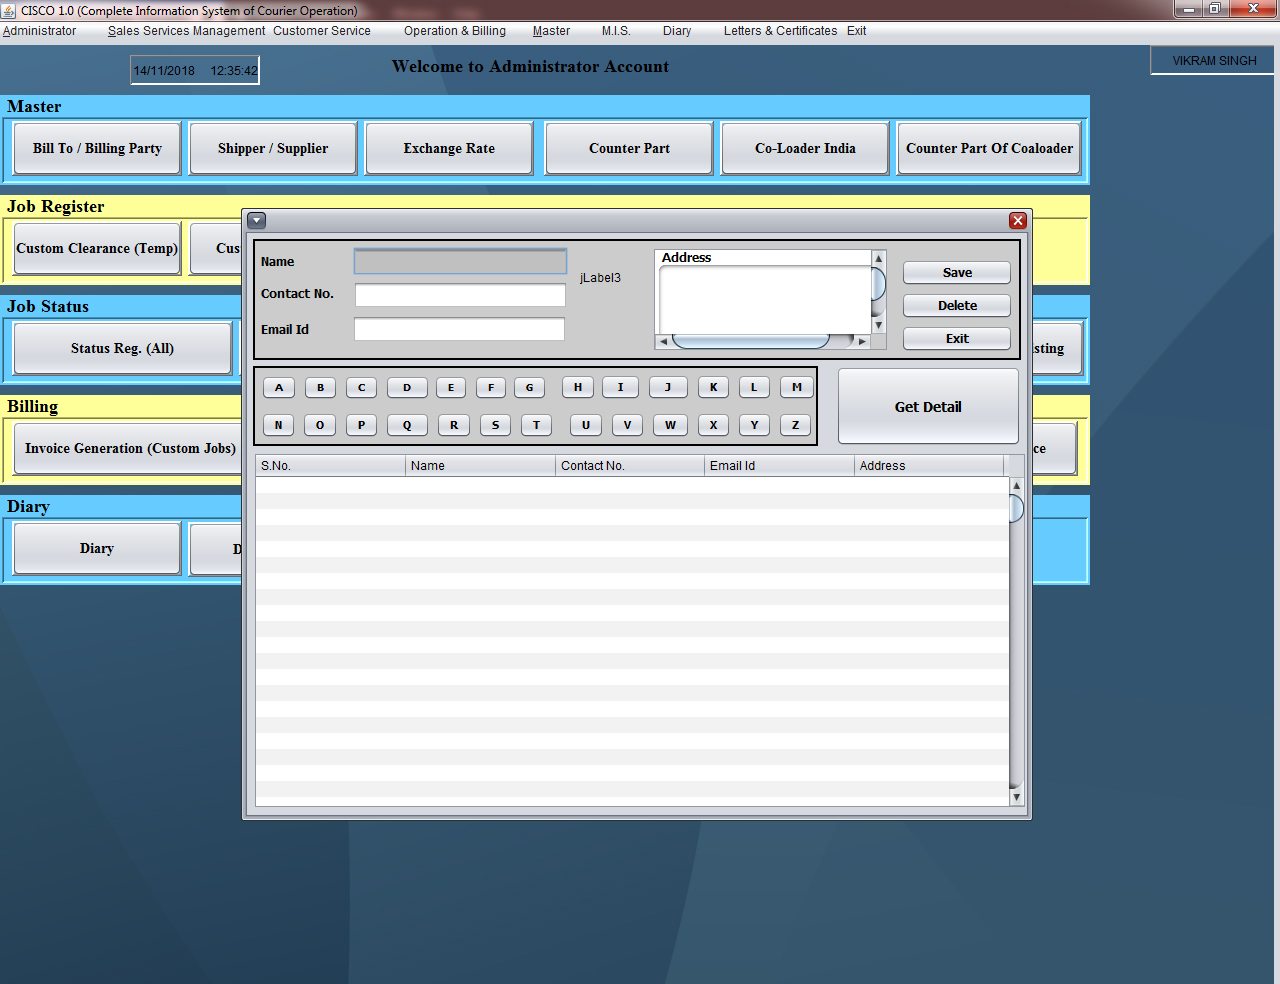Open Counter Part Of Coaloader
Image resolution: width=1280 pixels, height=984 pixels.
point(989,148)
